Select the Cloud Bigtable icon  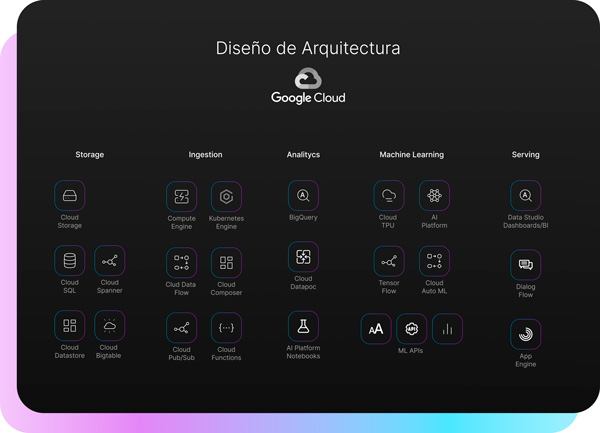coord(110,326)
